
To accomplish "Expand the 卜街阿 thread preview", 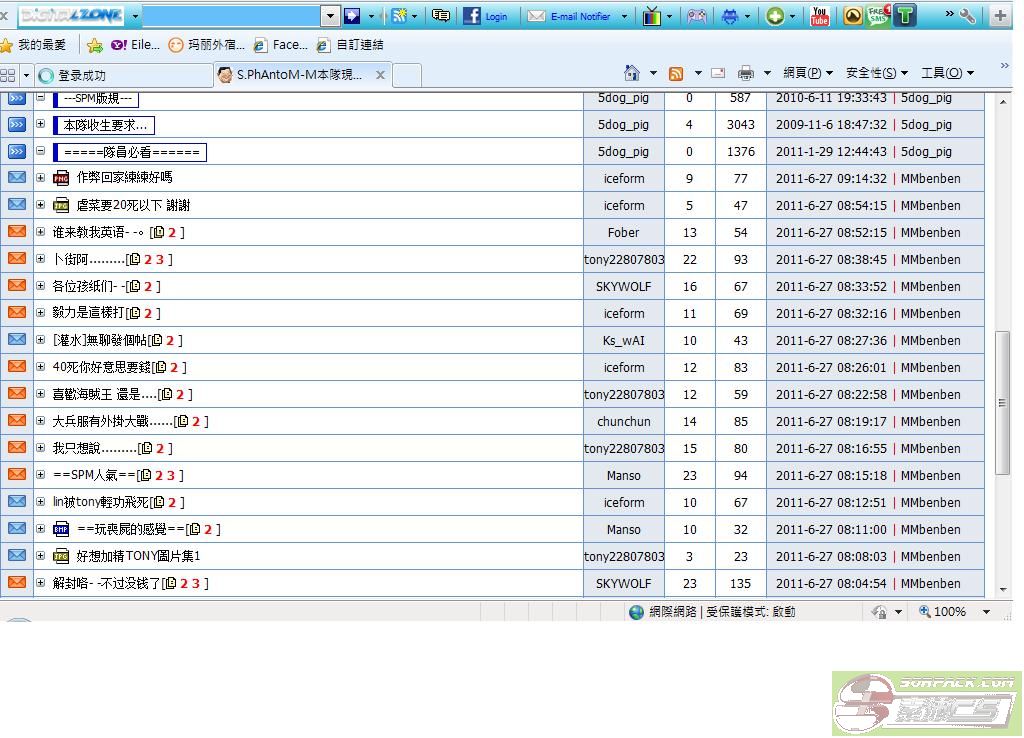I will click(41, 259).
